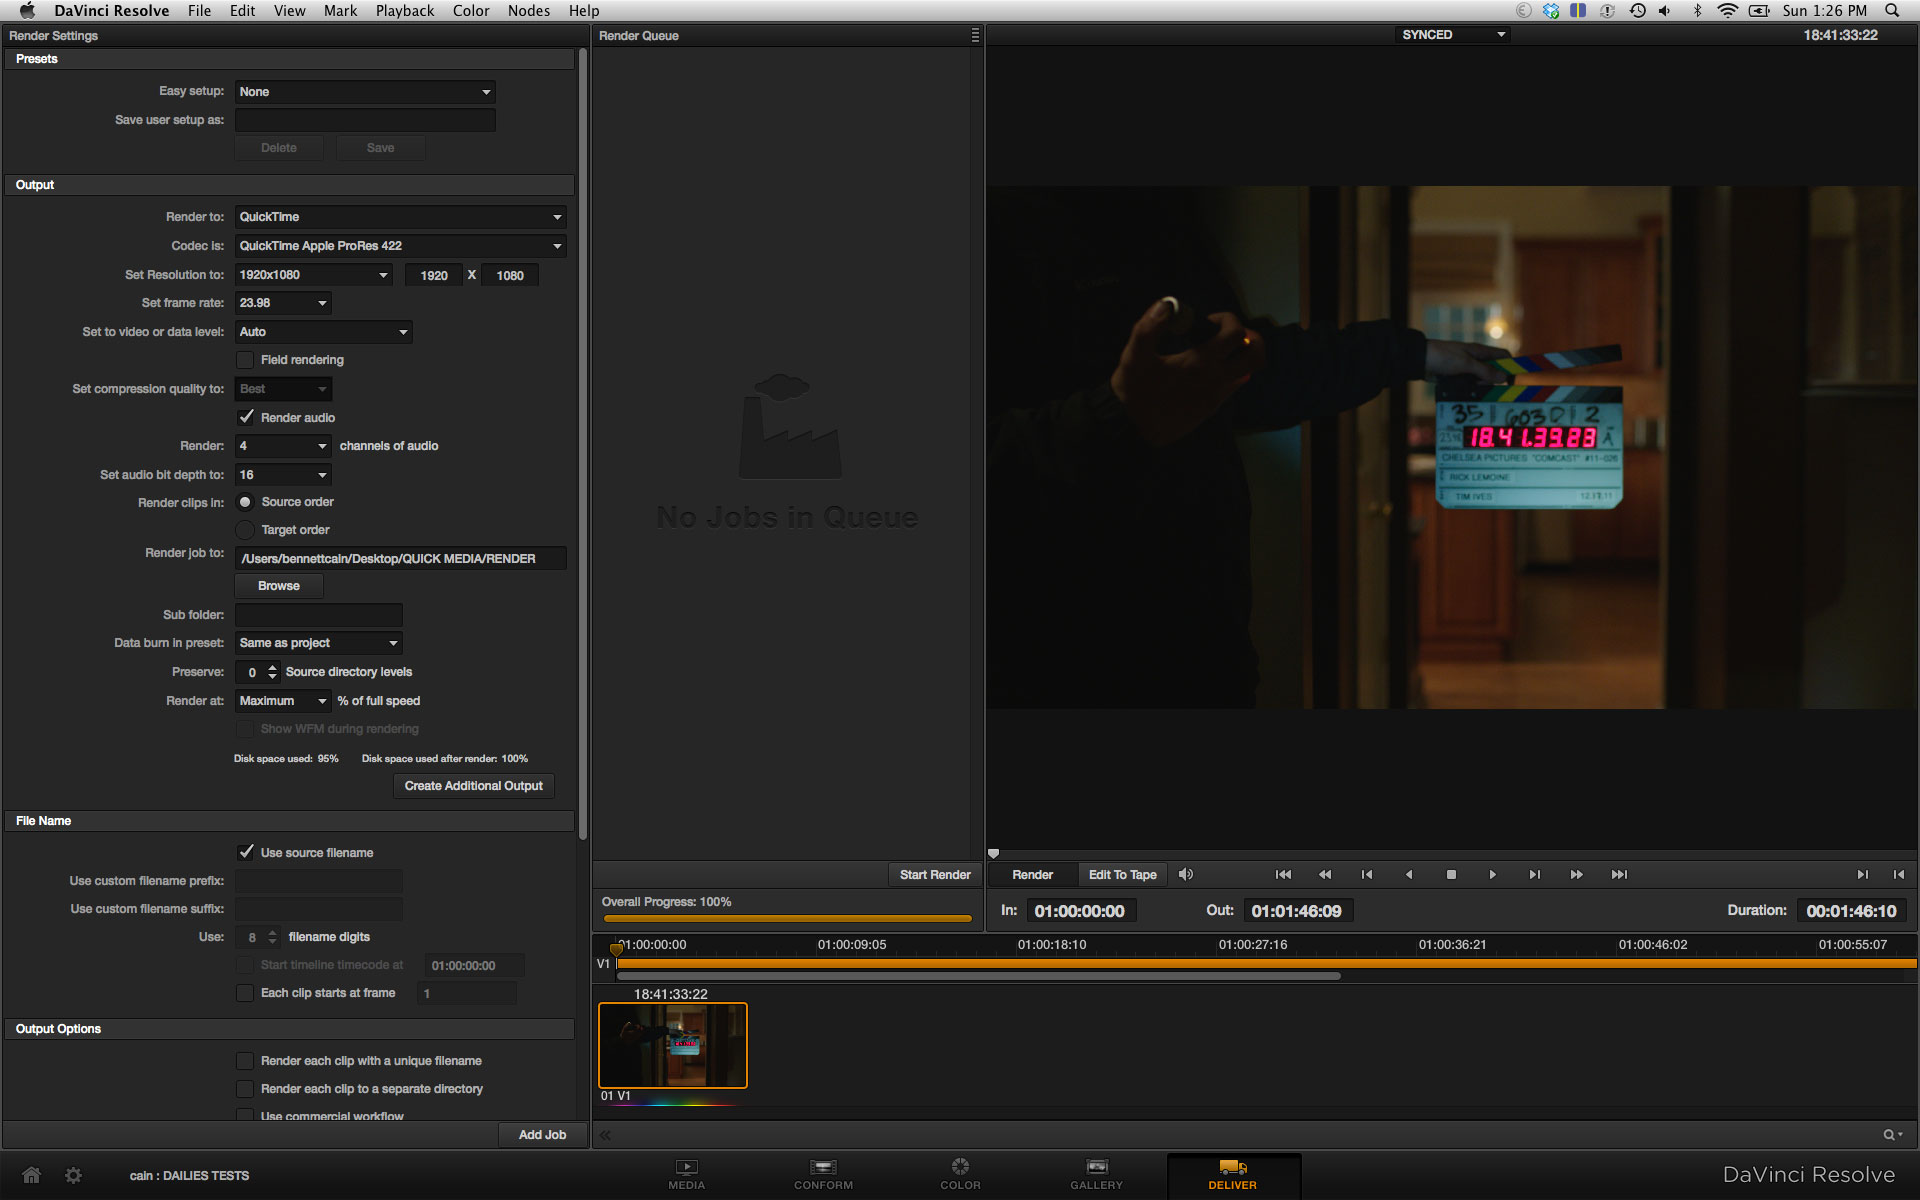Open project settings gear icon
This screenshot has height=1200, width=1920.
pyautogui.click(x=73, y=1175)
